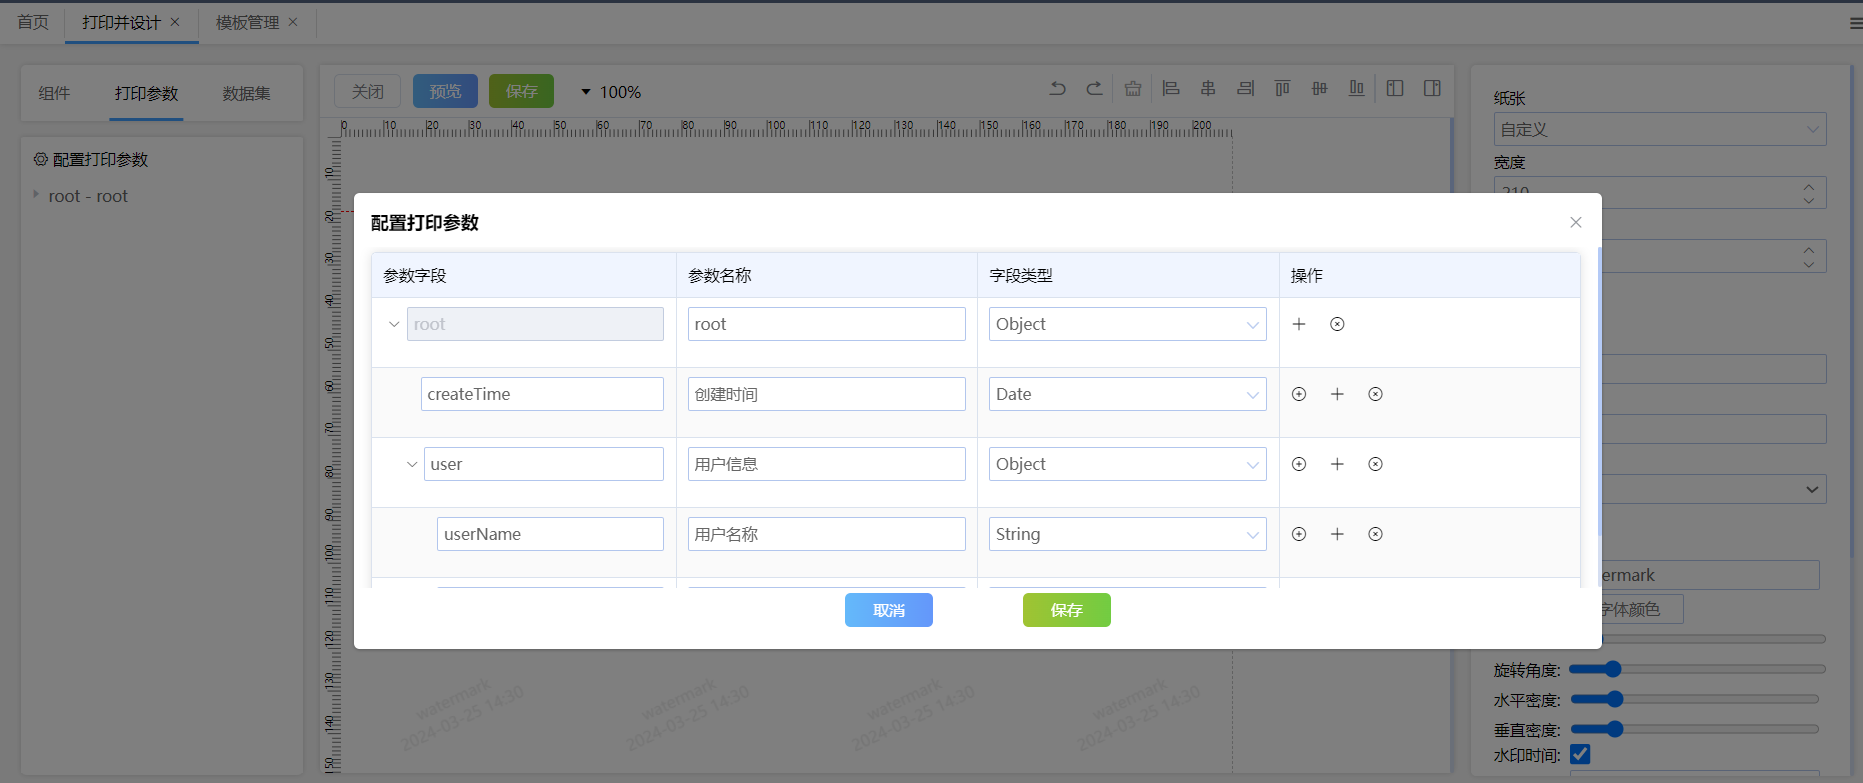Click the align-left icon in the toolbar
The width and height of the screenshot is (1863, 783).
1170,89
